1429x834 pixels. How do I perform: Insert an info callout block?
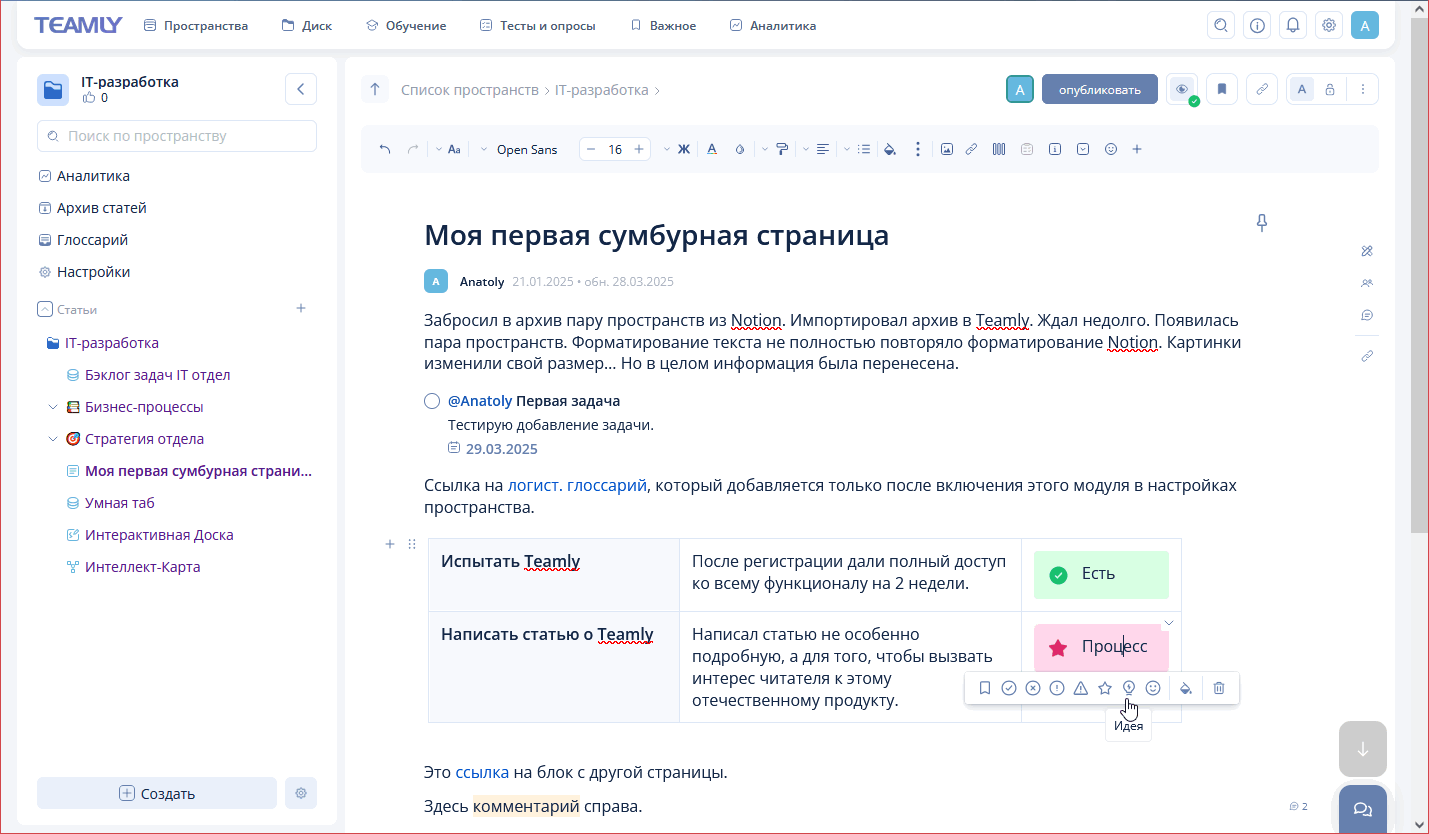click(1055, 150)
